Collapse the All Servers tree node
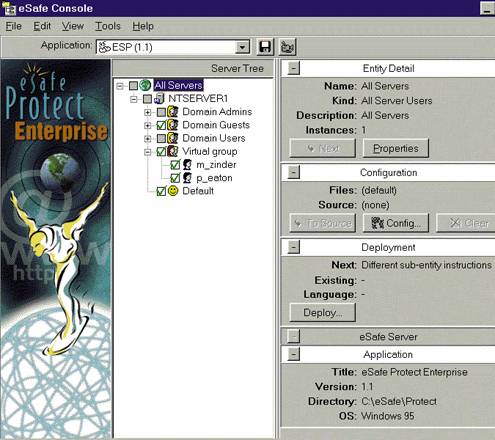The height and width of the screenshot is (440, 495). 120,86
